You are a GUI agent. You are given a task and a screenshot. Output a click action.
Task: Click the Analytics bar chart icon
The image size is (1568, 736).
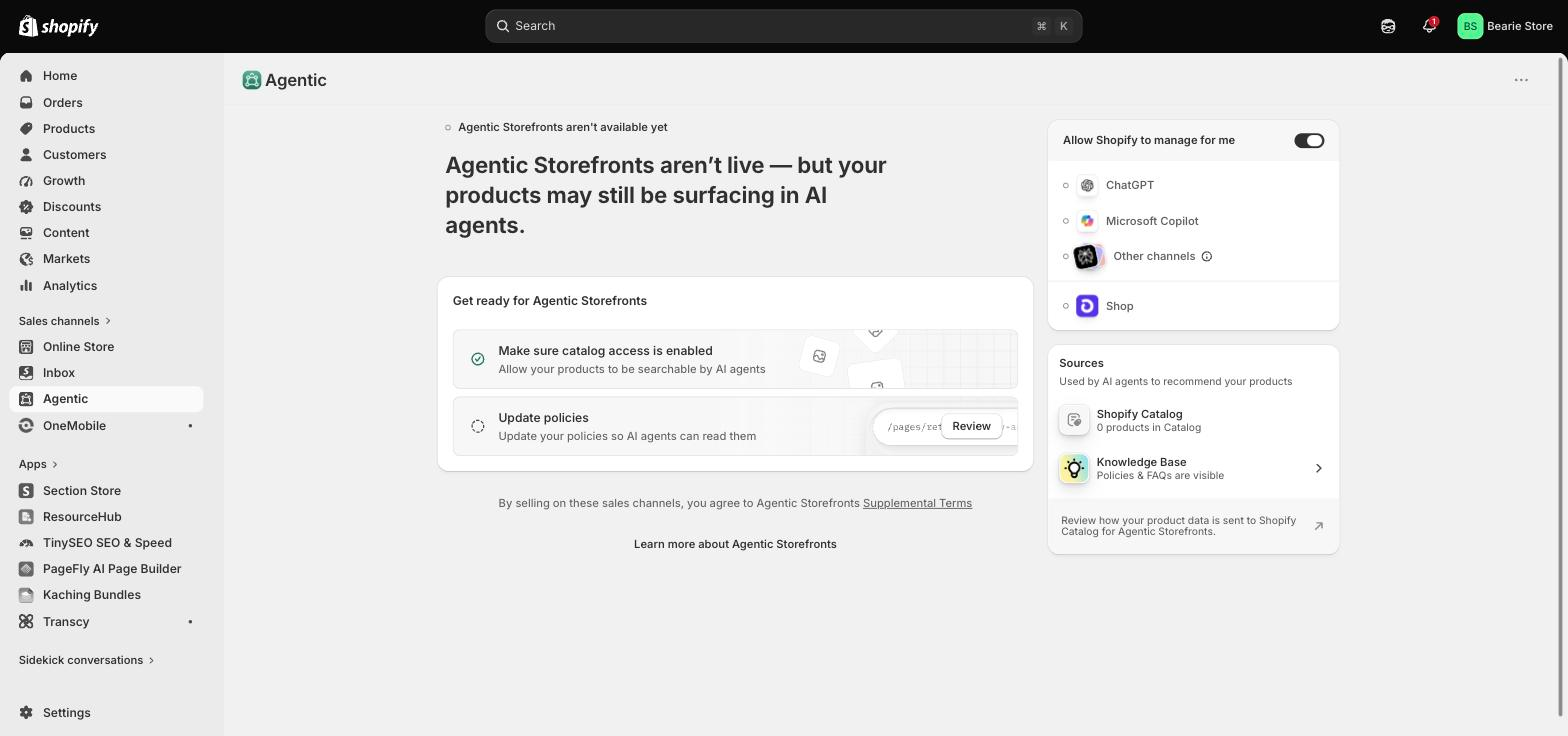point(26,286)
